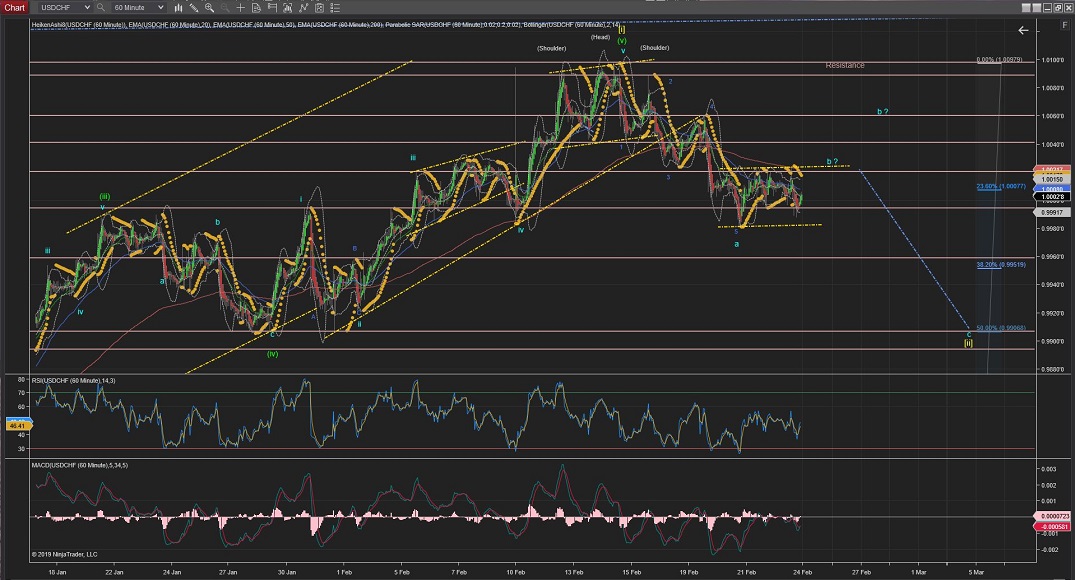Select the drawing tools pencil icon
This screenshot has width=1075, height=580.
194,8
